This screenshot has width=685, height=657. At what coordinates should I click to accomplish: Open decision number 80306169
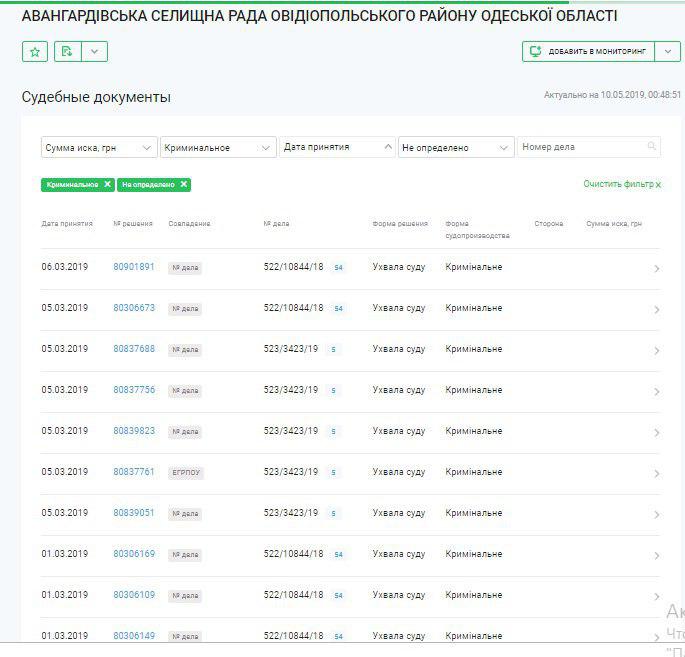(x=134, y=554)
